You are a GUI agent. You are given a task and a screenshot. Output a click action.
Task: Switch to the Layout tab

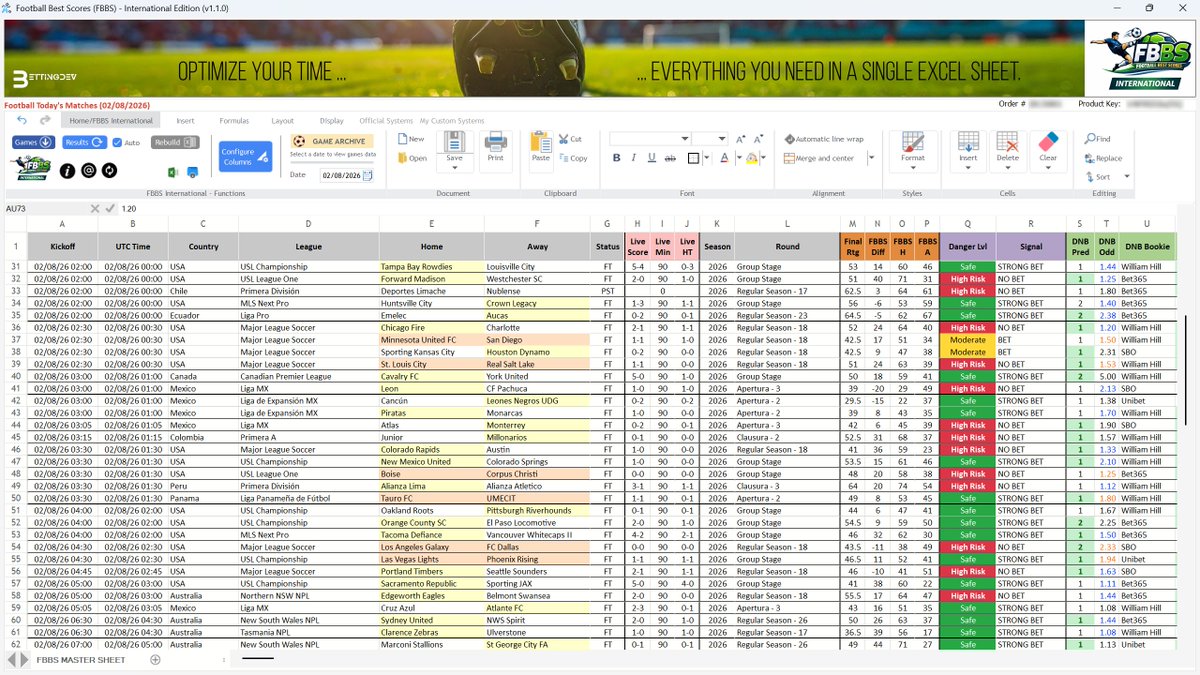(x=283, y=121)
